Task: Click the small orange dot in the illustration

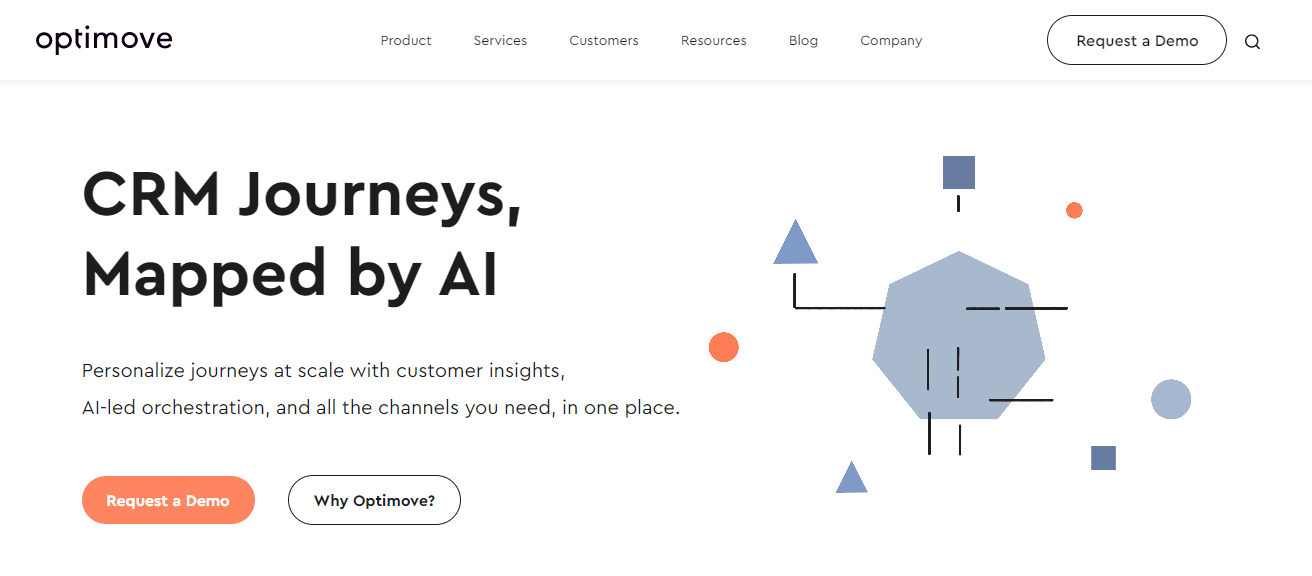Action: (x=1074, y=210)
